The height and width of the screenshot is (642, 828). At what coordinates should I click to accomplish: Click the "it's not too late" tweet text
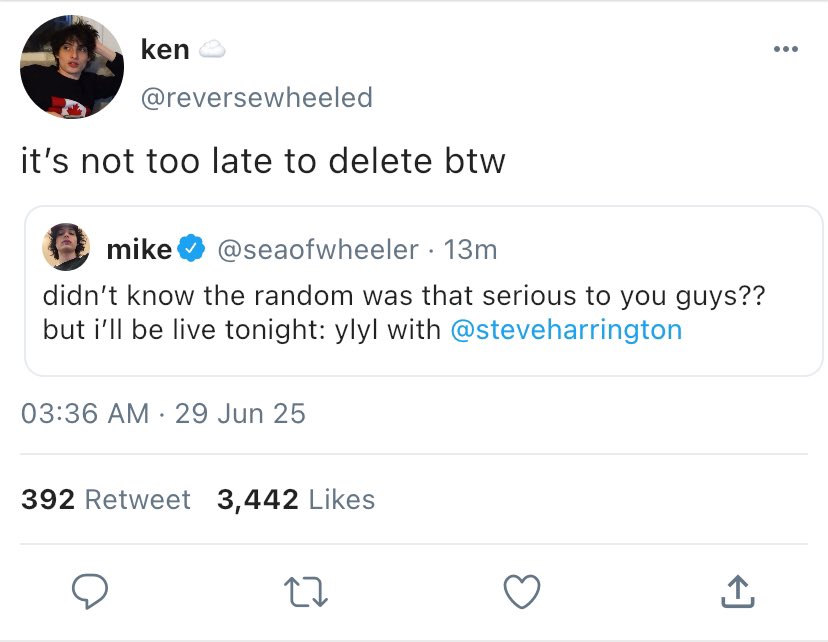click(263, 161)
